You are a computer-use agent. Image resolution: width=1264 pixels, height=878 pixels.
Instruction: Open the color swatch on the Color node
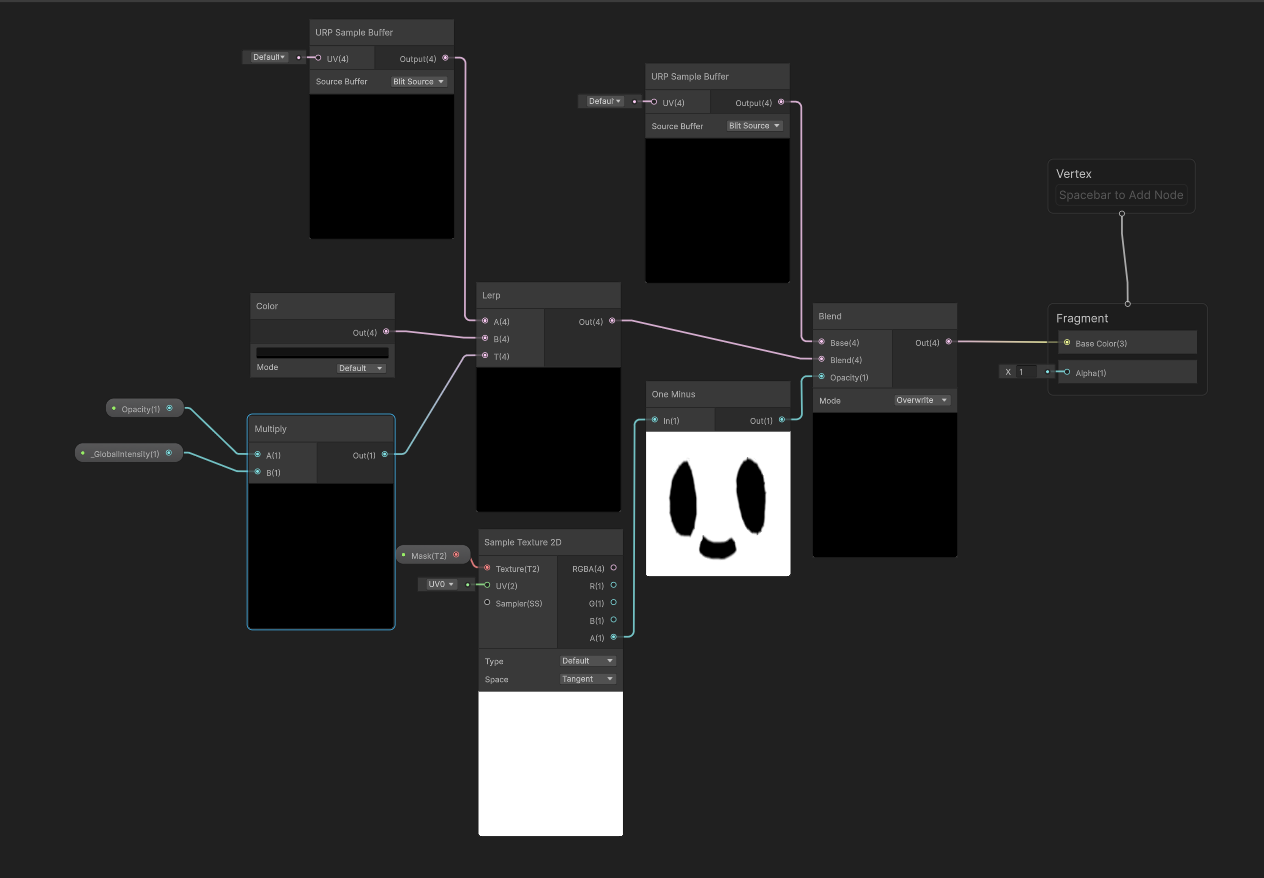point(322,352)
